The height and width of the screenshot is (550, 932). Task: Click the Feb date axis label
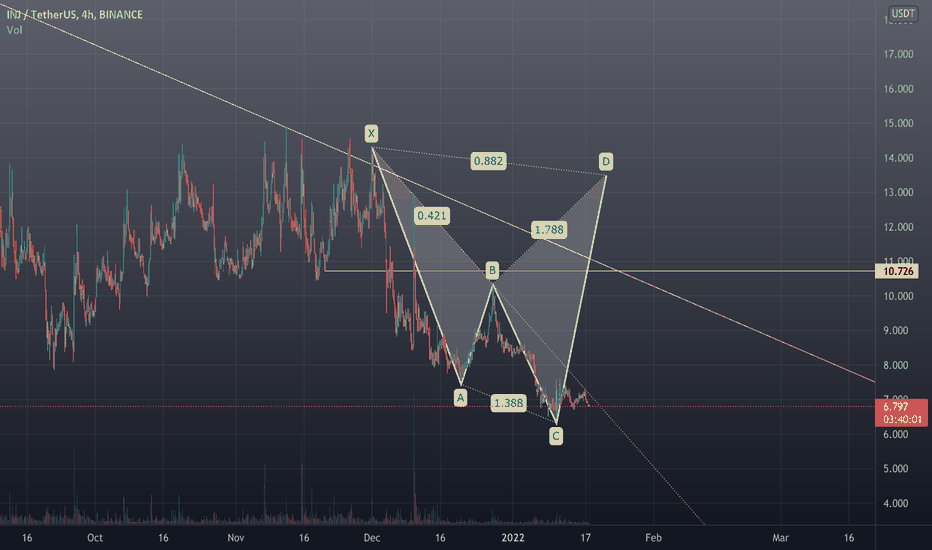pyautogui.click(x=653, y=538)
